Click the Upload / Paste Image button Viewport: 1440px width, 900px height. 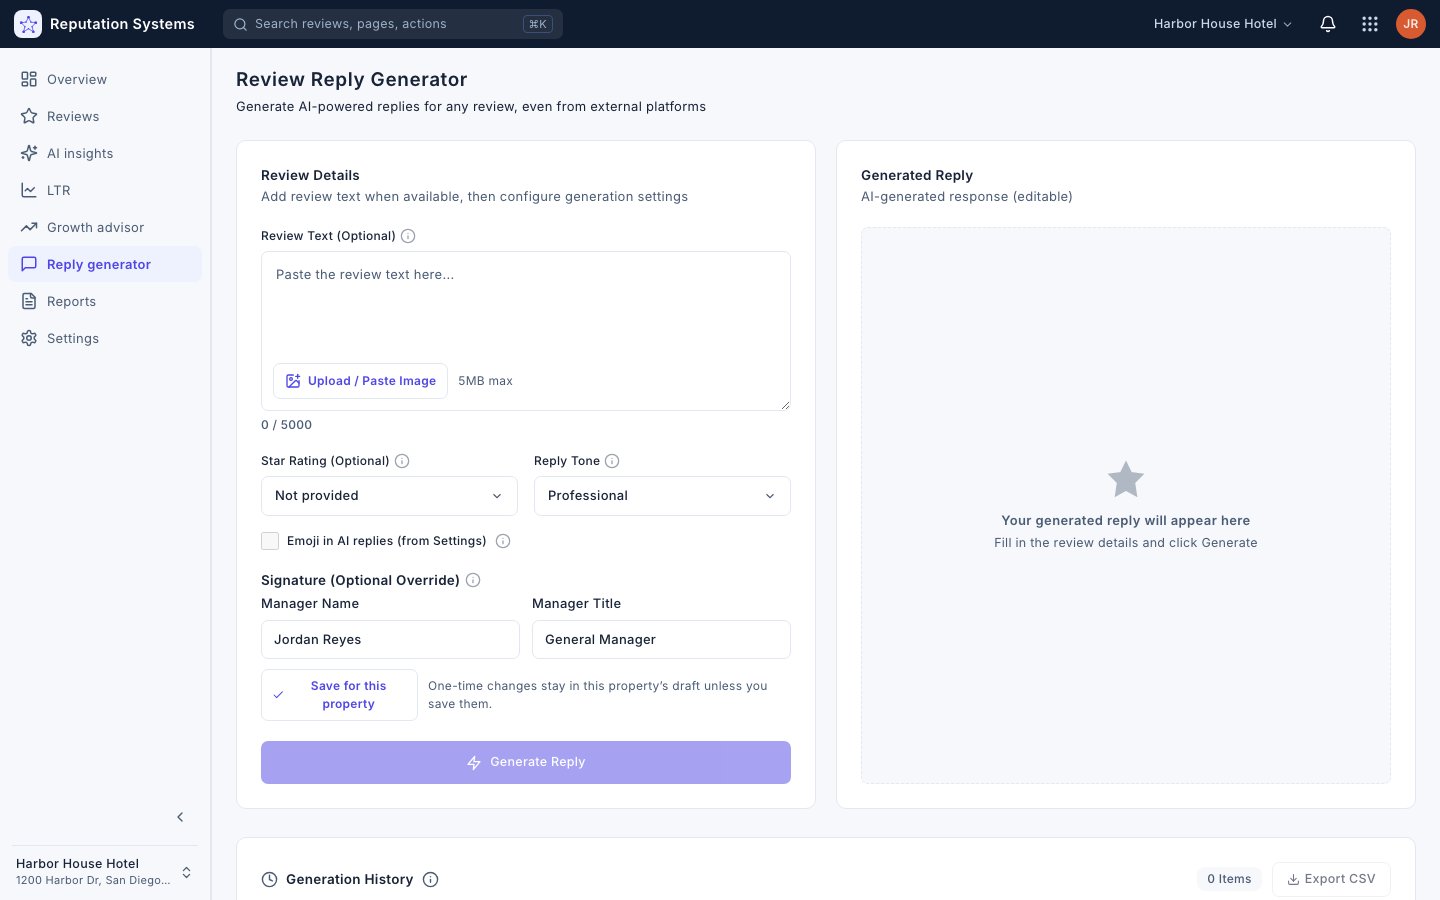point(360,381)
